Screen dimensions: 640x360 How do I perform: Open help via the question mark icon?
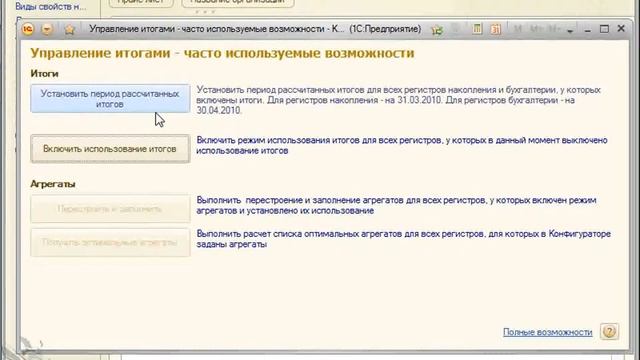(609, 331)
